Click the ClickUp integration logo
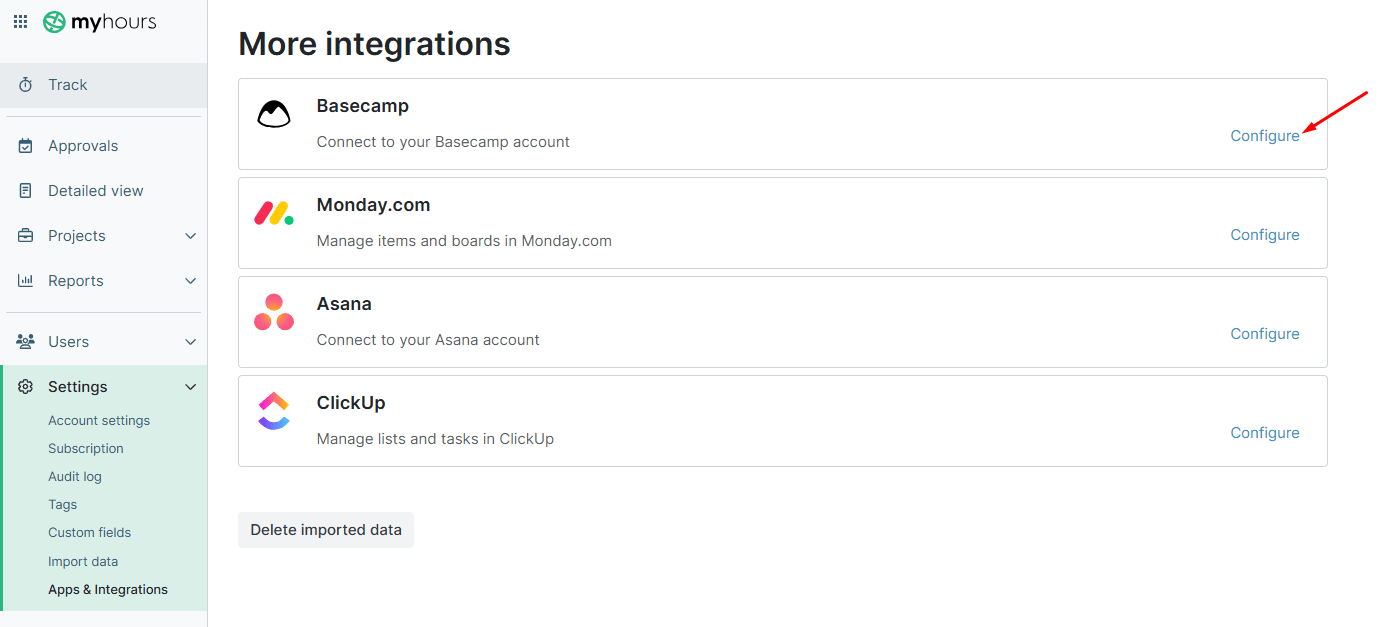Image resolution: width=1398 pixels, height=627 pixels. pos(274,410)
